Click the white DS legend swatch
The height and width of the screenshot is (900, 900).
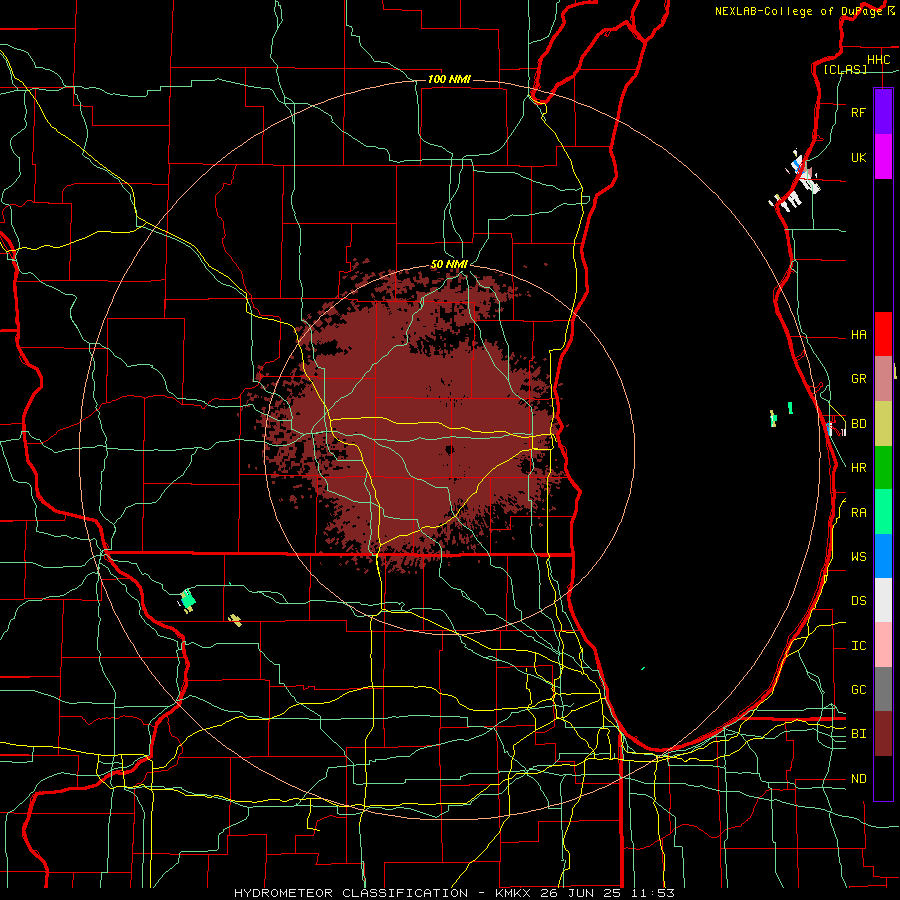pos(883,600)
